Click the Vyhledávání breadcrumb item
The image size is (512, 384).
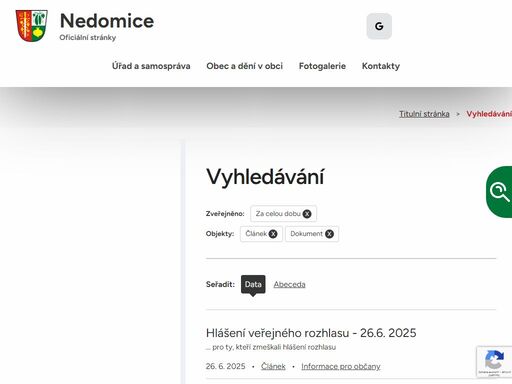489,114
